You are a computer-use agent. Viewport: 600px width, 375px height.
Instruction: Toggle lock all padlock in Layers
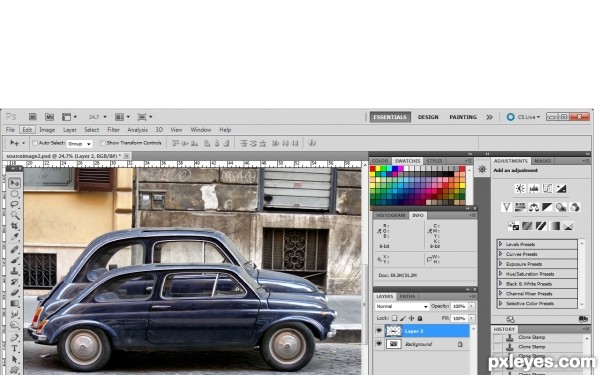(420, 318)
